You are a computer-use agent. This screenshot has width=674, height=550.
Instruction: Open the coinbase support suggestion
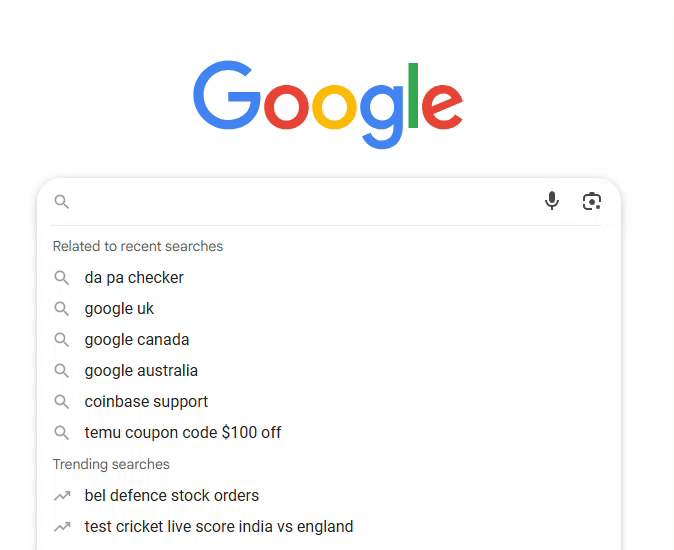click(146, 402)
